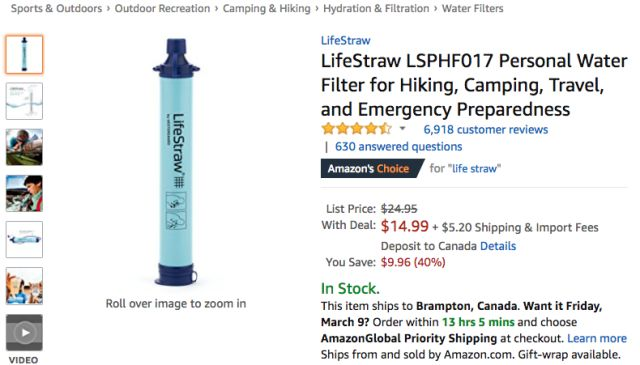Open the 6,918 customer reviews link

pos(485,130)
